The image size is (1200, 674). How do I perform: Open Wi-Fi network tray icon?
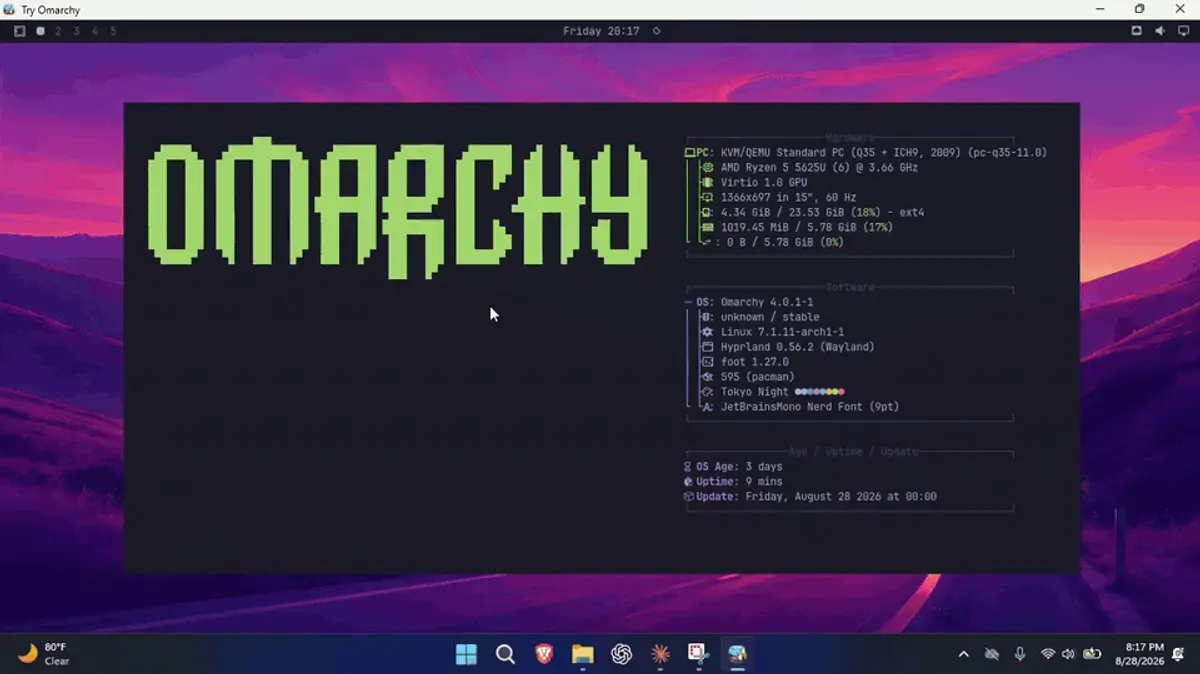[x=1047, y=654]
